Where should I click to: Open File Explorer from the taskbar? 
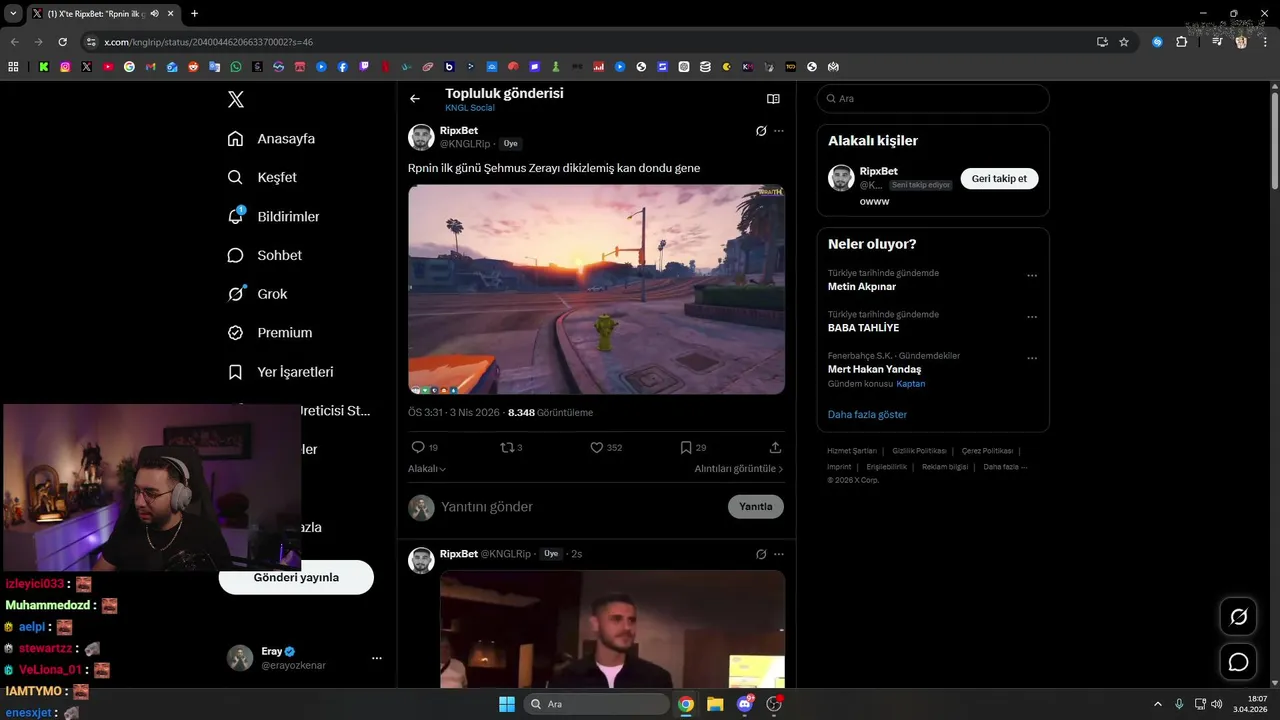pos(715,704)
